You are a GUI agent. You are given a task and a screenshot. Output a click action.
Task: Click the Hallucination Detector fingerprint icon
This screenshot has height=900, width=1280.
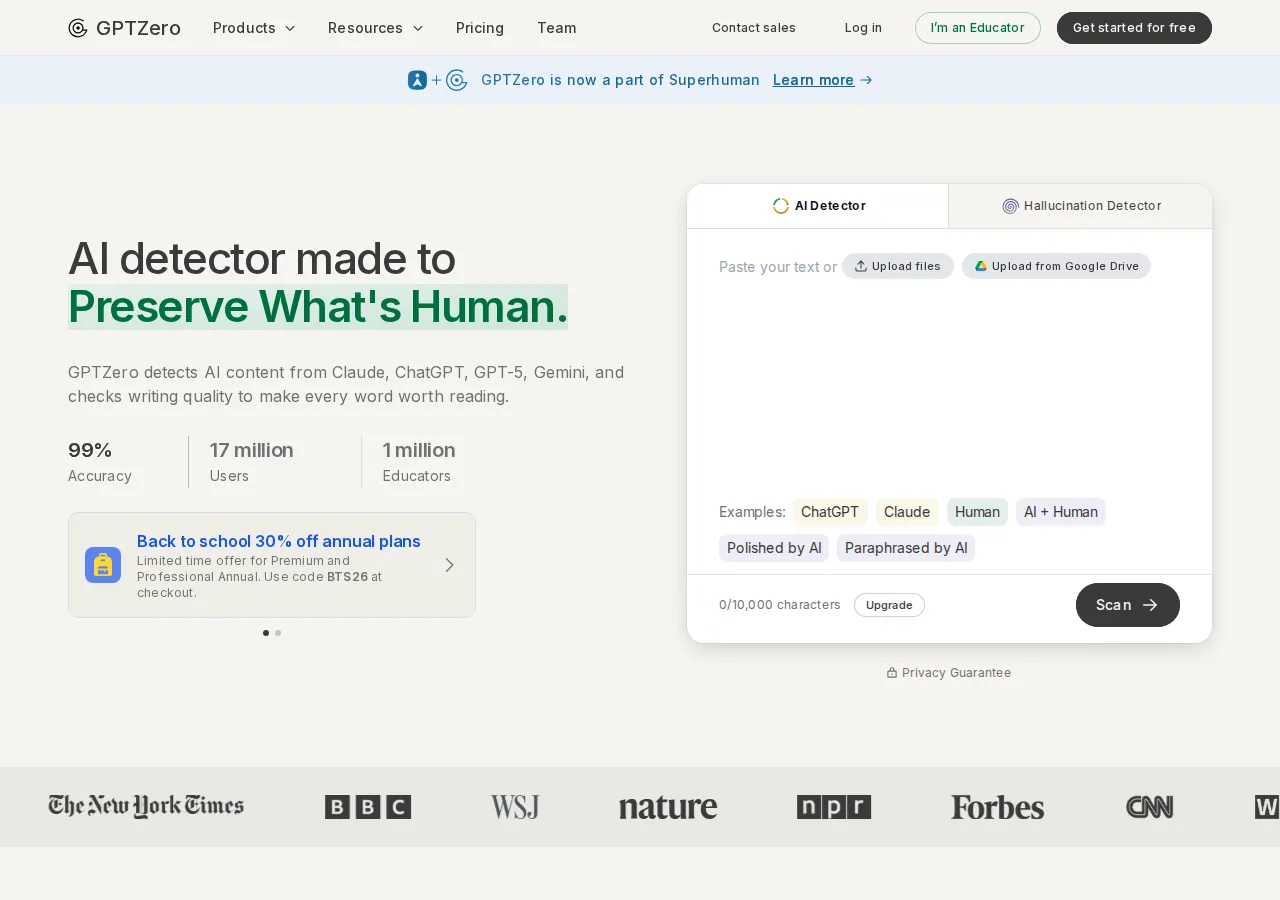pyautogui.click(x=1010, y=206)
